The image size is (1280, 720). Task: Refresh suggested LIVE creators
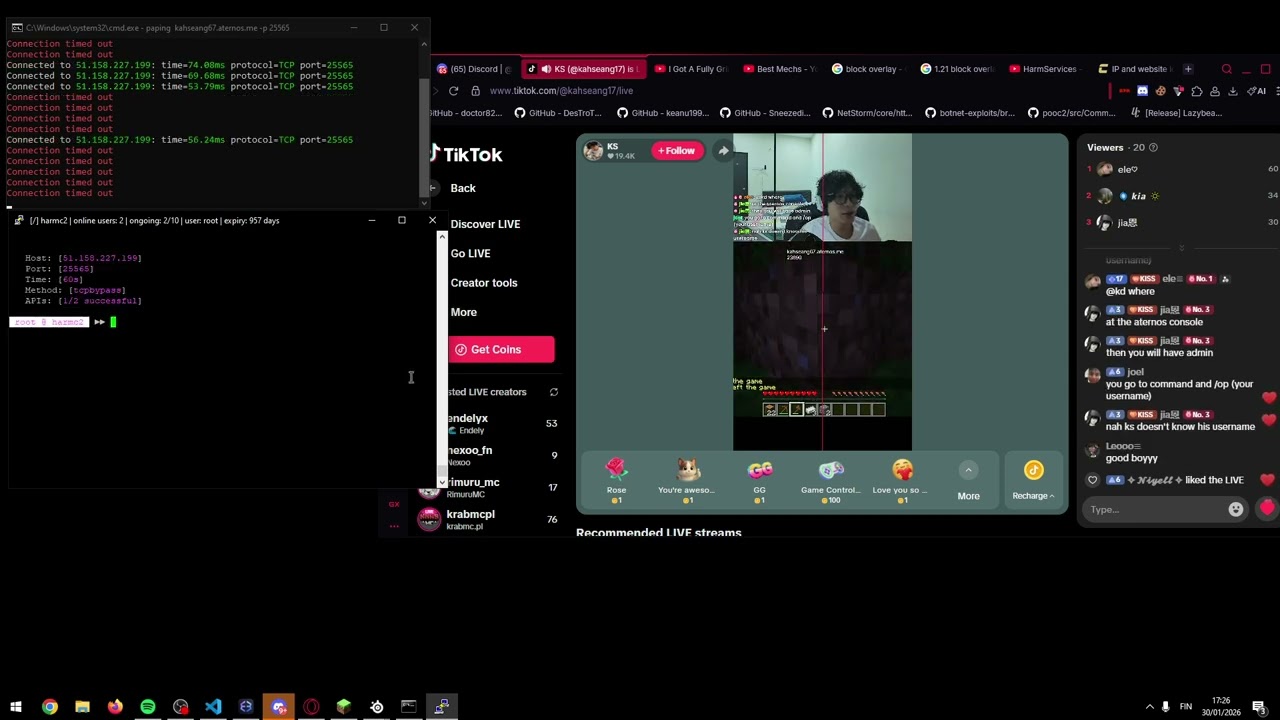click(553, 392)
